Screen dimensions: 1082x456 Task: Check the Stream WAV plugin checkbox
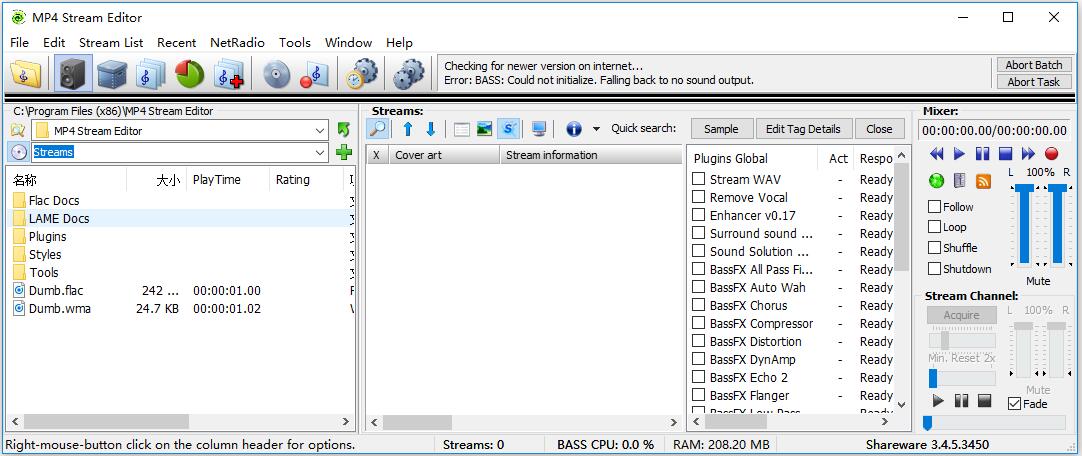click(x=698, y=179)
